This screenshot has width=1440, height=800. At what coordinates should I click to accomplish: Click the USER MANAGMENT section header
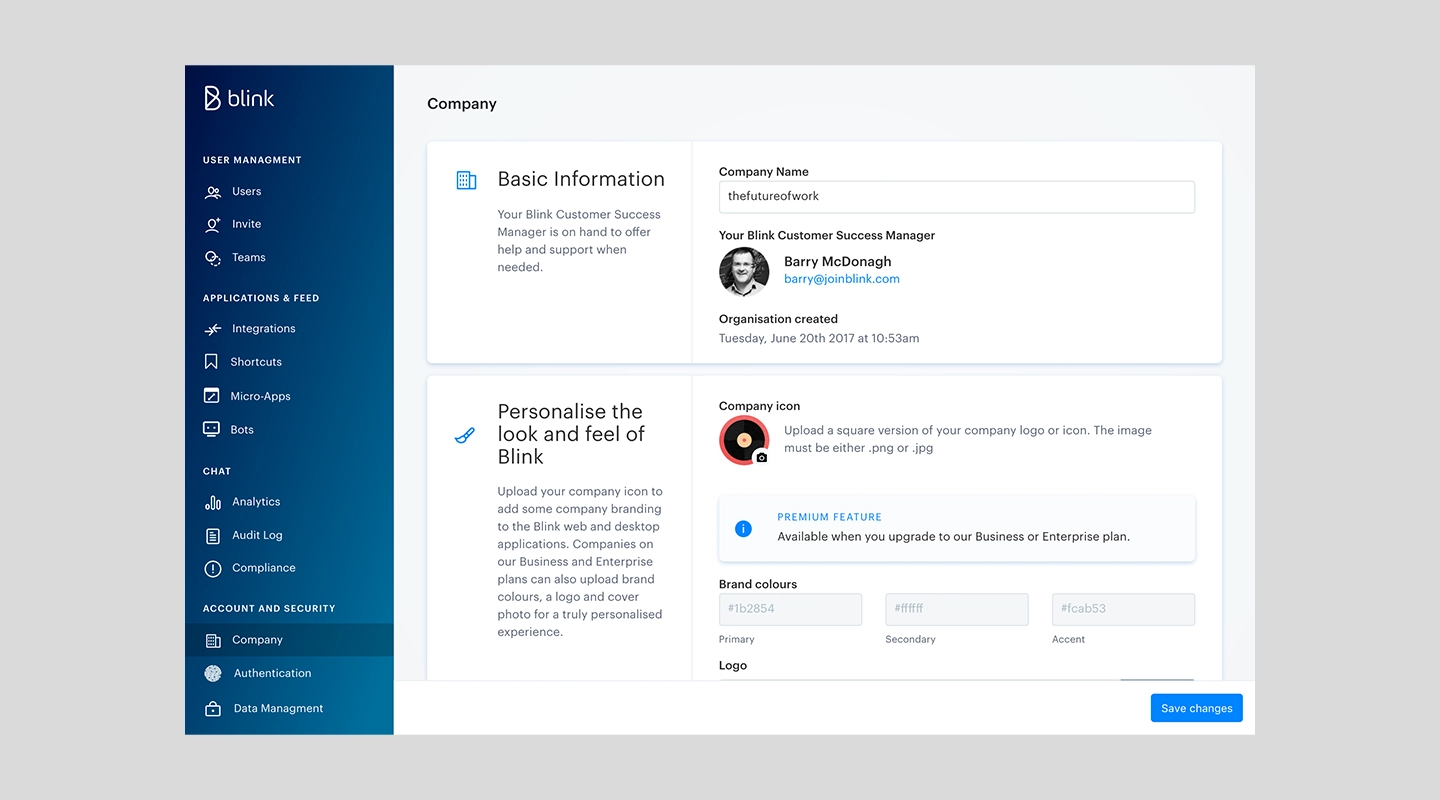252,160
